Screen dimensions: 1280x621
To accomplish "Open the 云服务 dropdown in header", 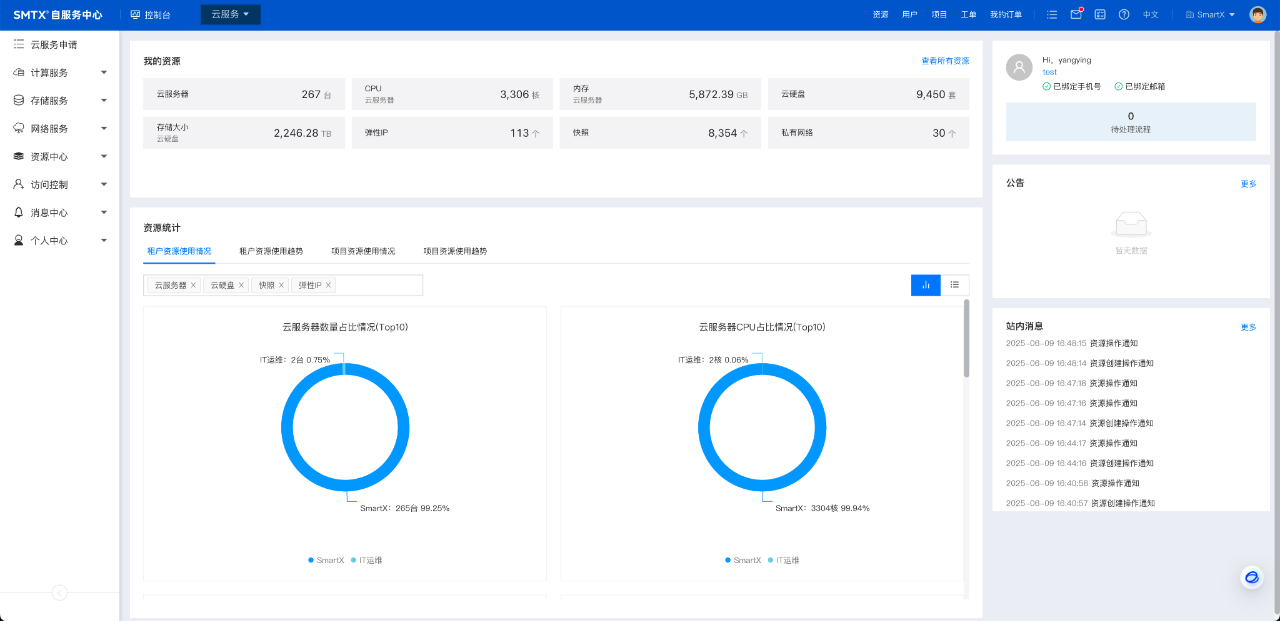I will 230,15.
